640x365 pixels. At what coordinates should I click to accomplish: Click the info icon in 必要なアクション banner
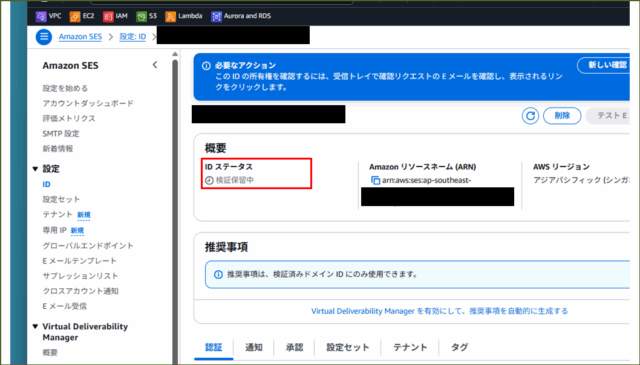[x=207, y=66]
